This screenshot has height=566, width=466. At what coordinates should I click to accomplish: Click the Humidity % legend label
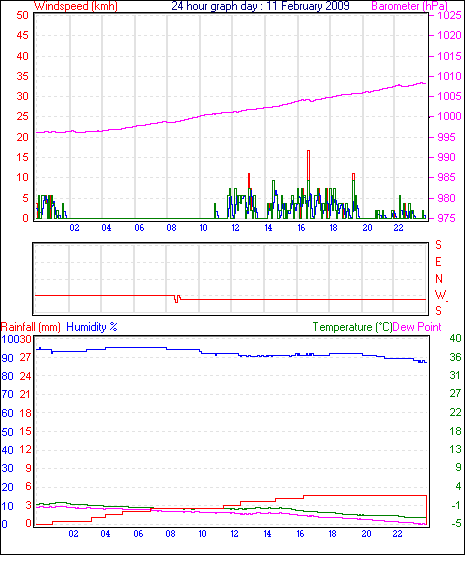92,327
